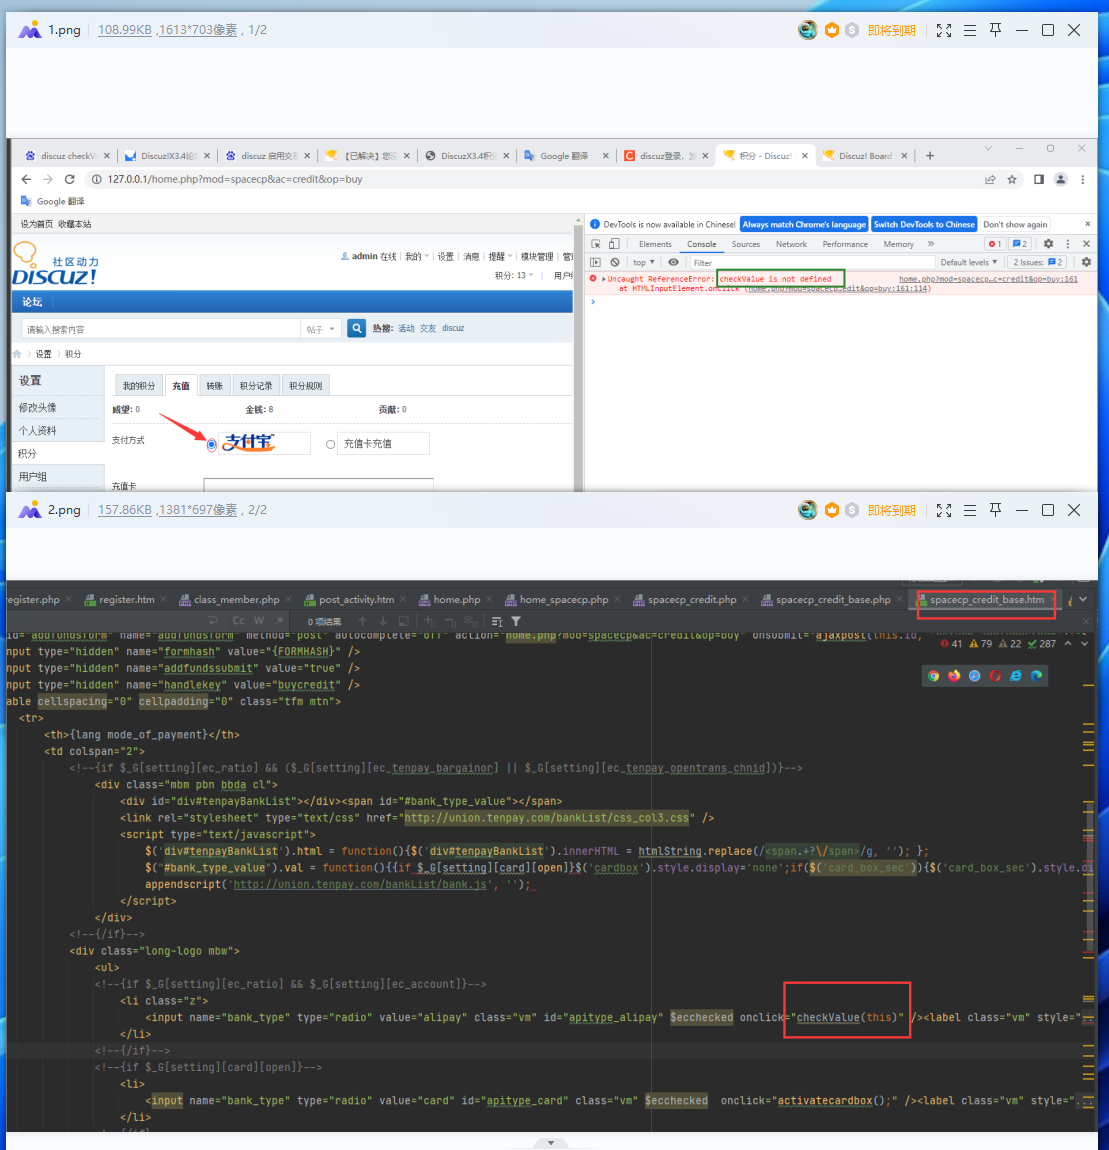
Task: Click the forum search input field
Action: (160, 329)
